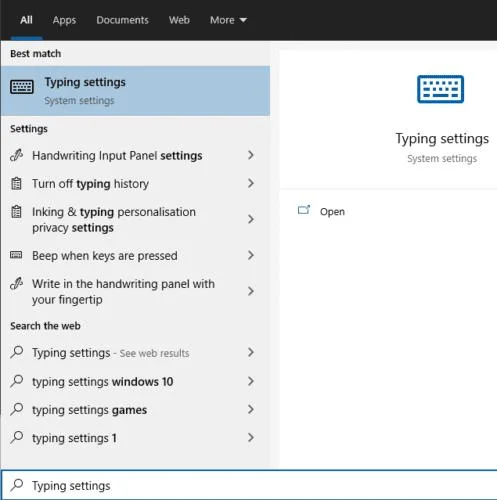Expand Handwriting Input Panel settings with its chevron
This screenshot has width=497, height=500.
(x=251, y=155)
